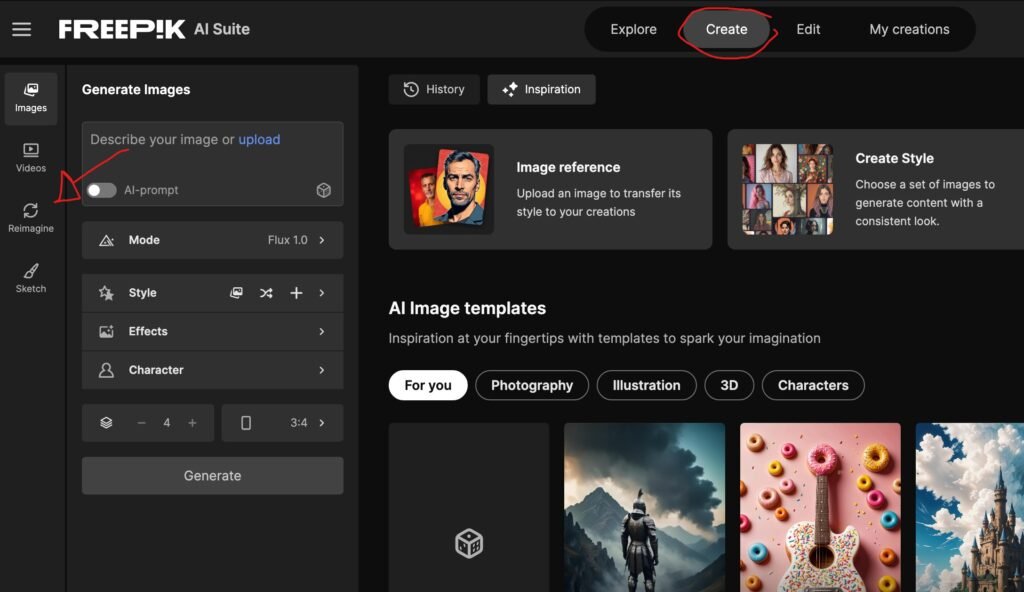Viewport: 1024px width, 592px height.
Task: Select the donut guitar template
Action: 820,507
